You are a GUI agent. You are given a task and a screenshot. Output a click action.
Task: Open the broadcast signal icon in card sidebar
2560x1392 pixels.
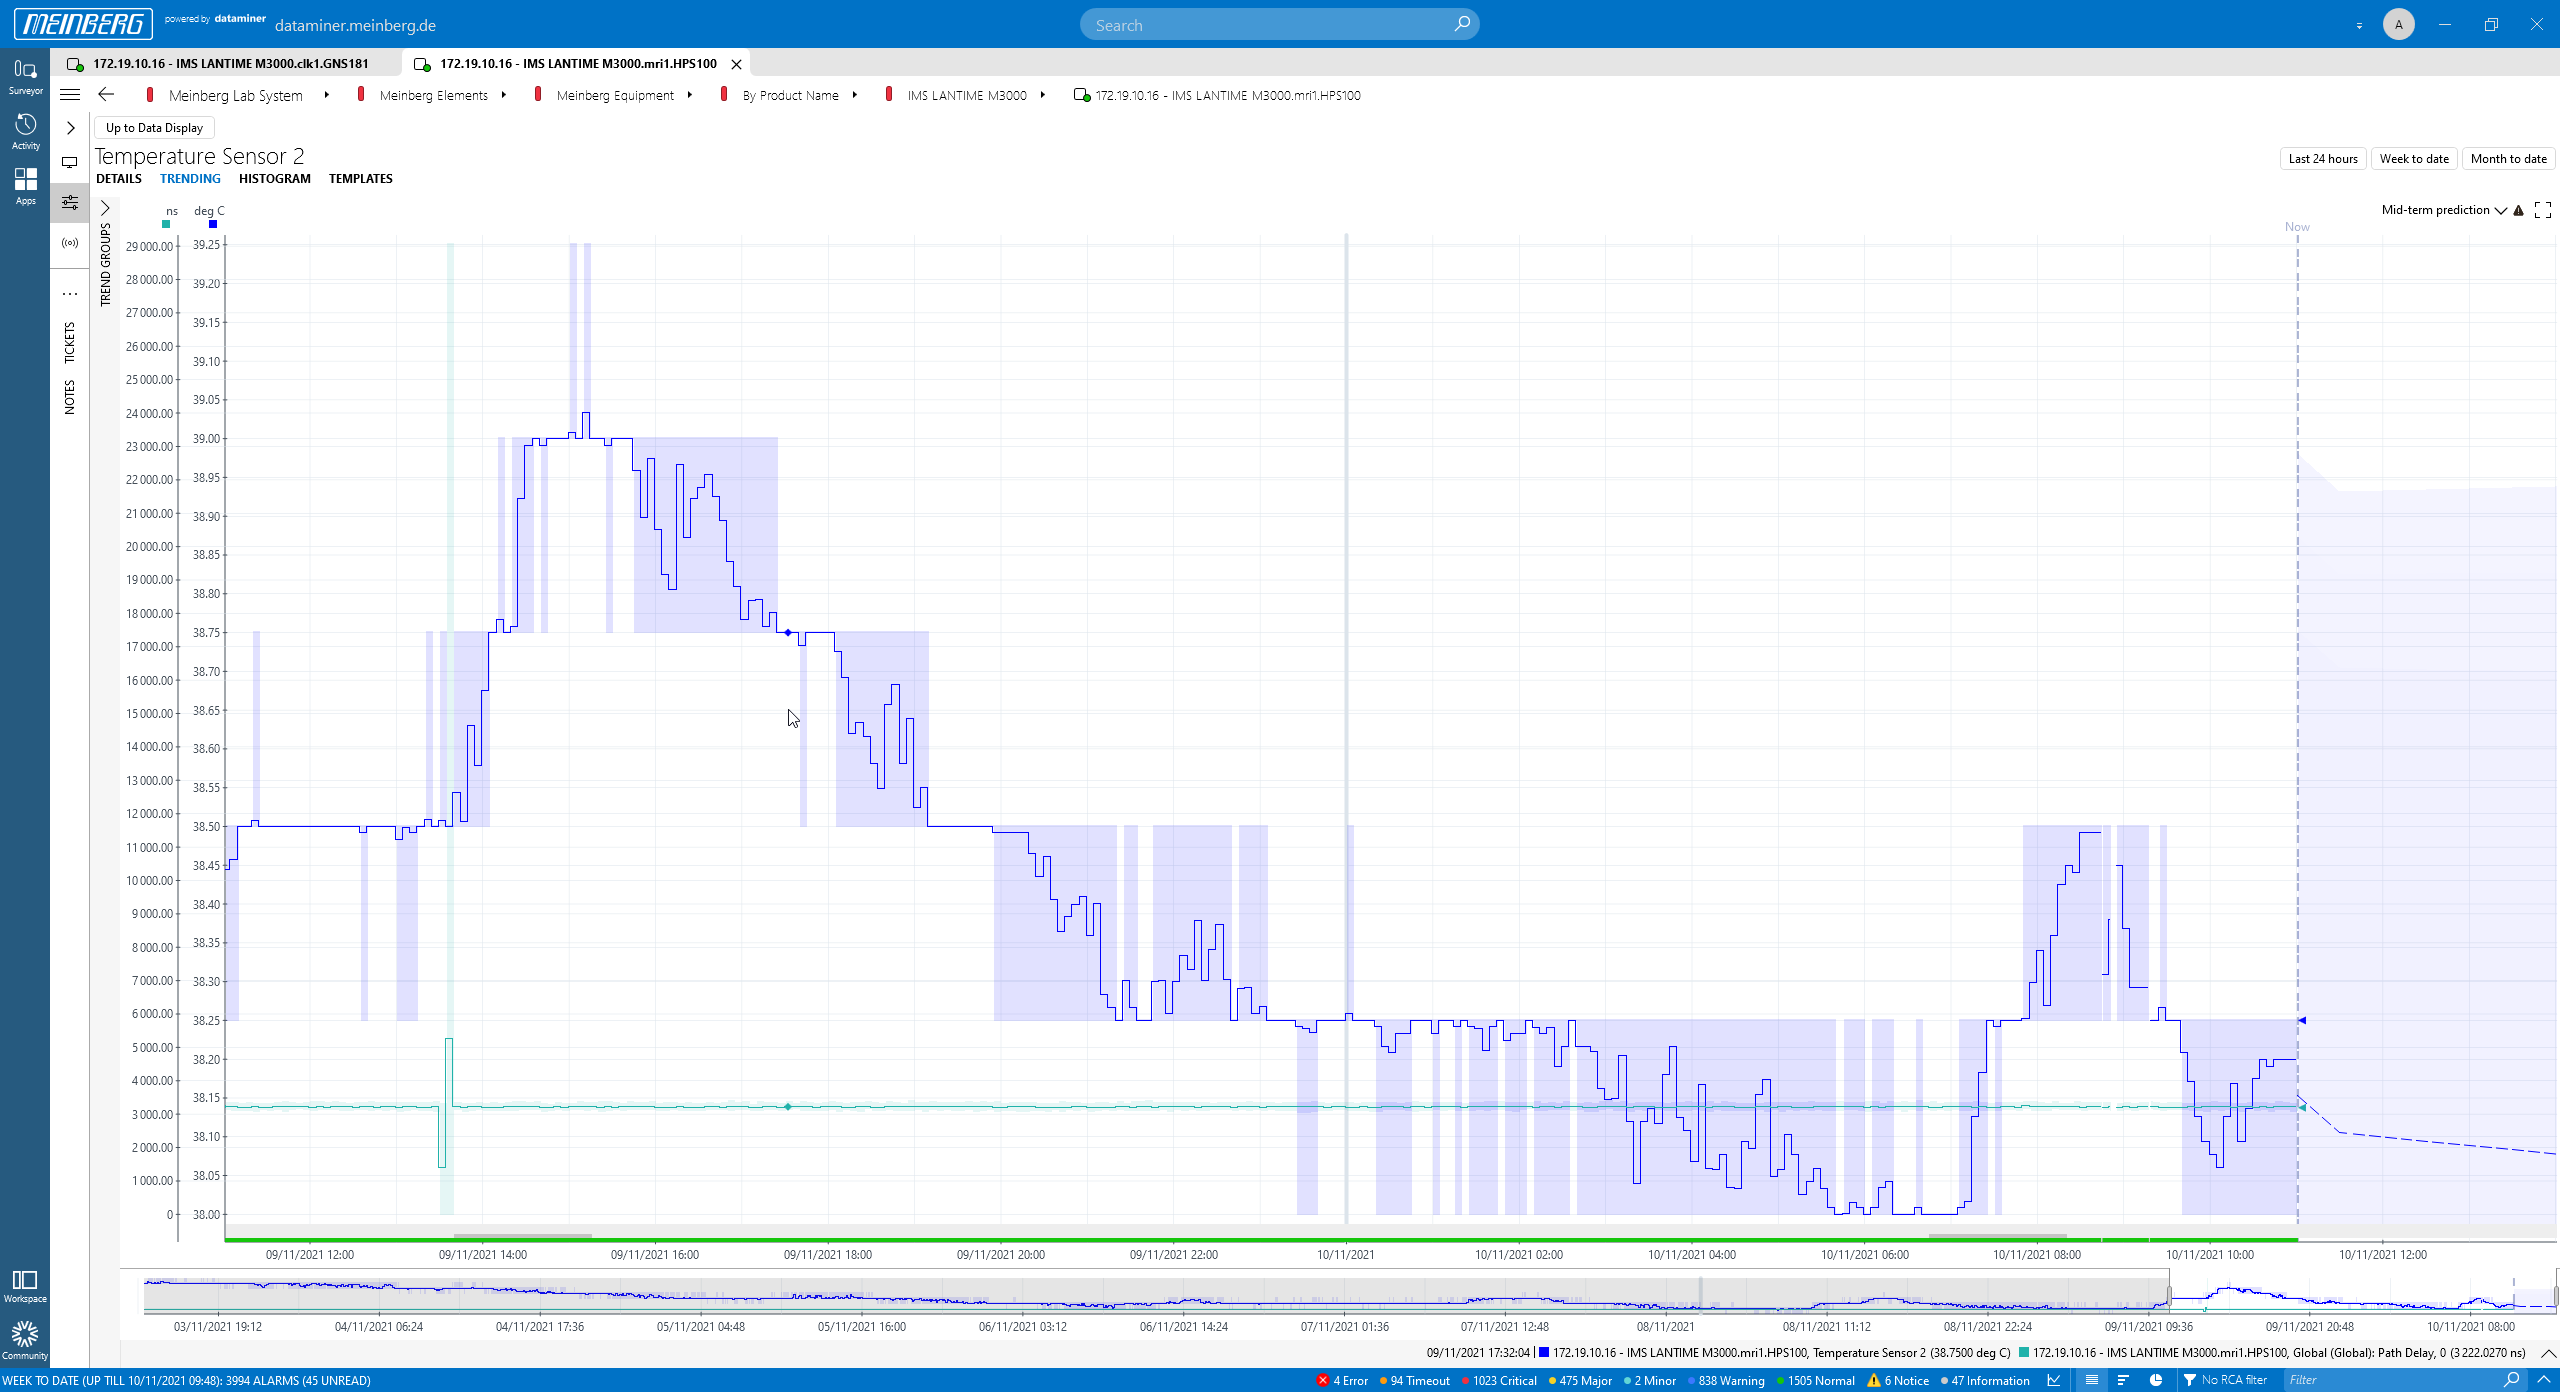click(70, 243)
